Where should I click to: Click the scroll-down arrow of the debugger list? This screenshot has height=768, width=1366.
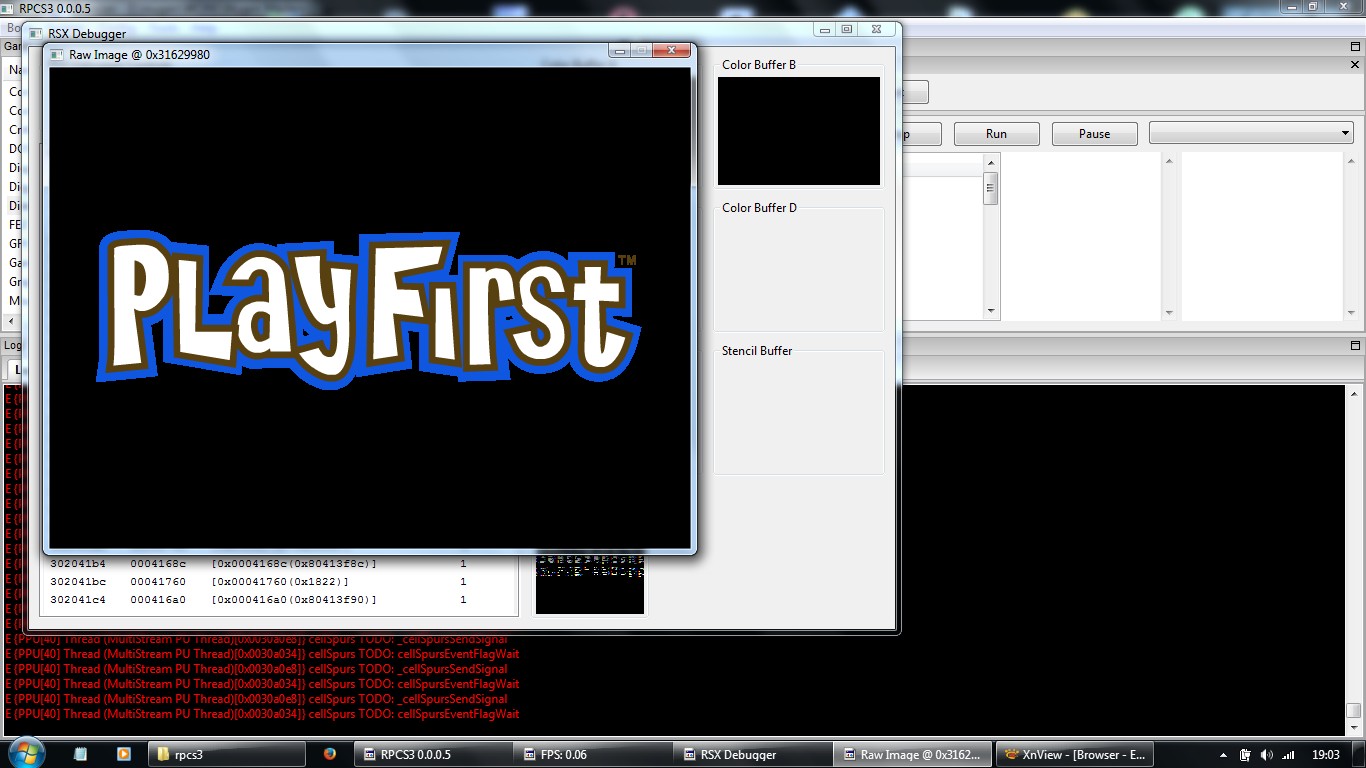991,312
